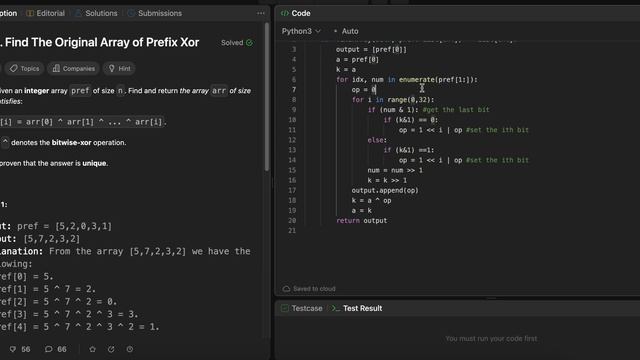Click the problem description scrollbar
This screenshot has width=640, height=360.
(x=267, y=97)
